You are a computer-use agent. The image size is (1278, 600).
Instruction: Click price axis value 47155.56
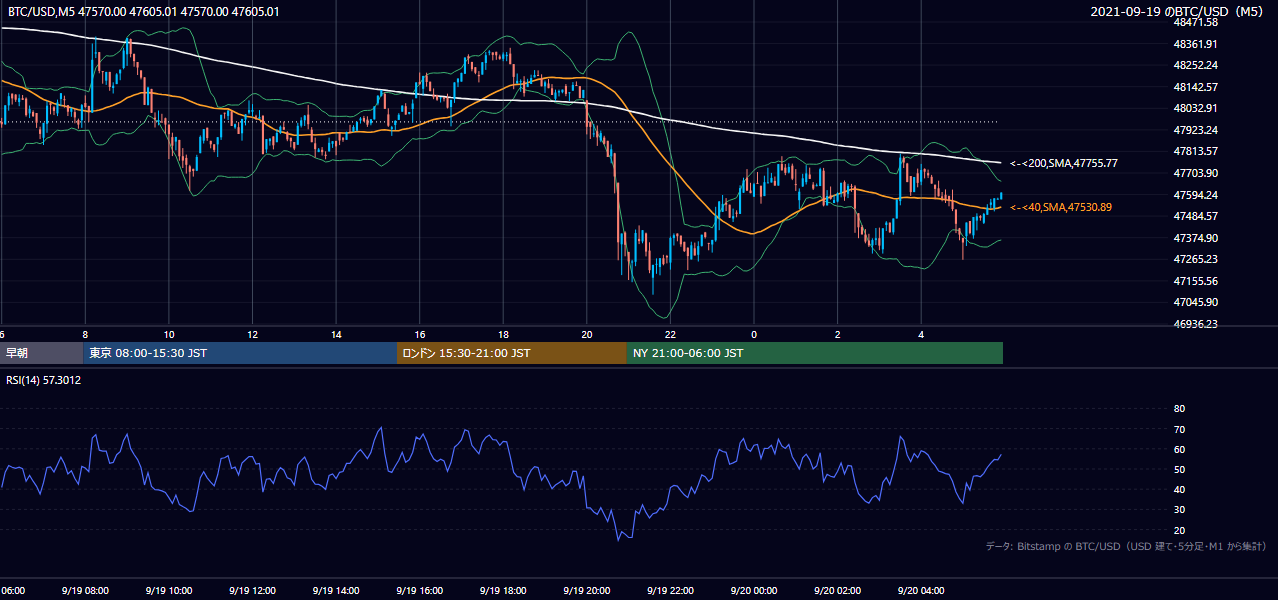click(x=1195, y=281)
